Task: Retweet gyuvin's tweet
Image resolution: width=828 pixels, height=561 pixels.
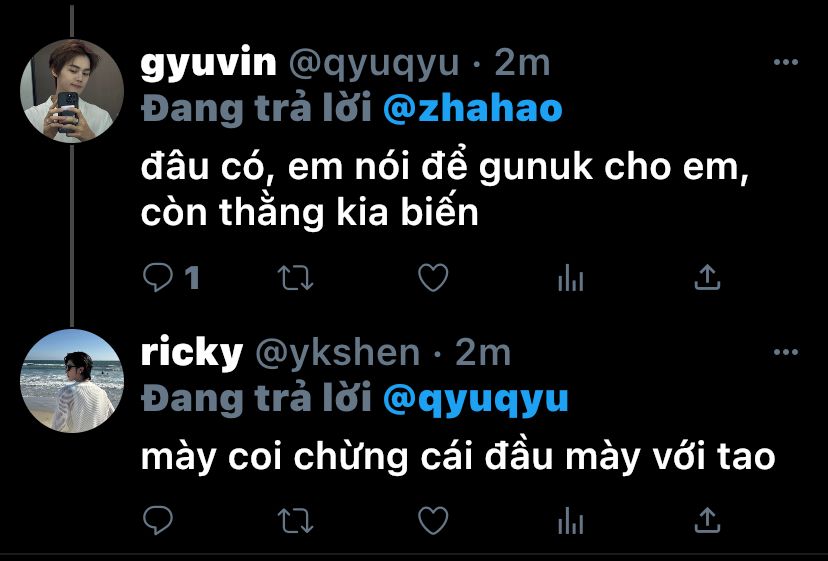Action: (x=296, y=278)
